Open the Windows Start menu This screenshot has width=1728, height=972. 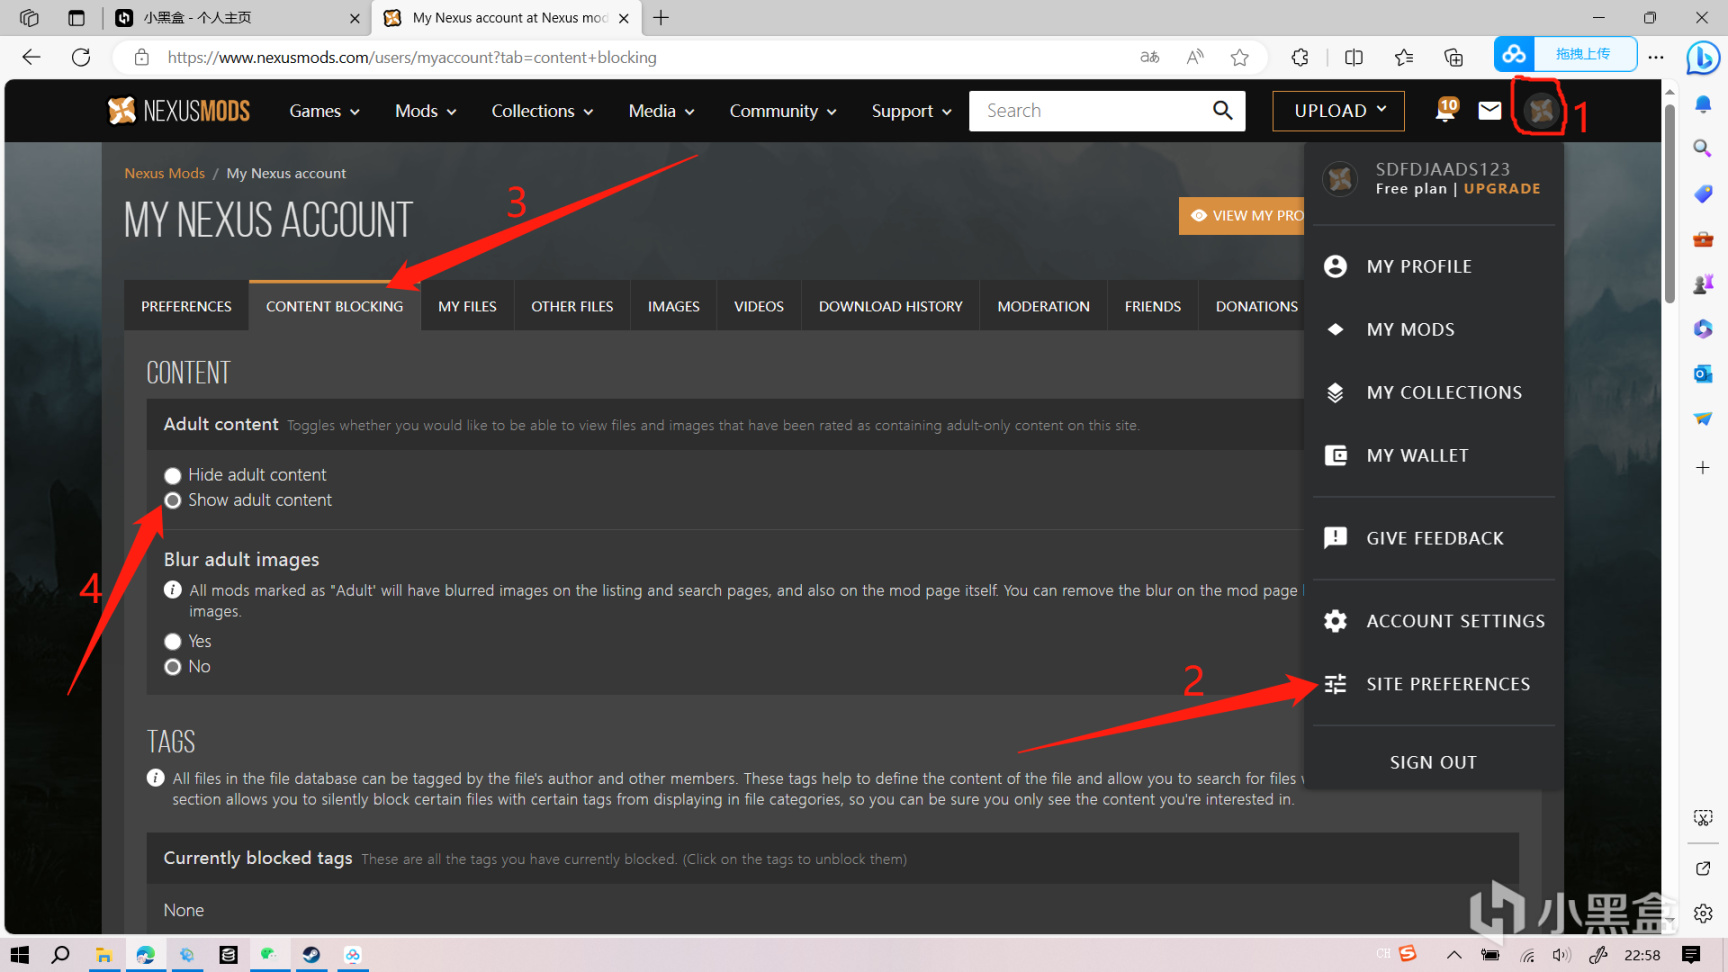[20, 955]
